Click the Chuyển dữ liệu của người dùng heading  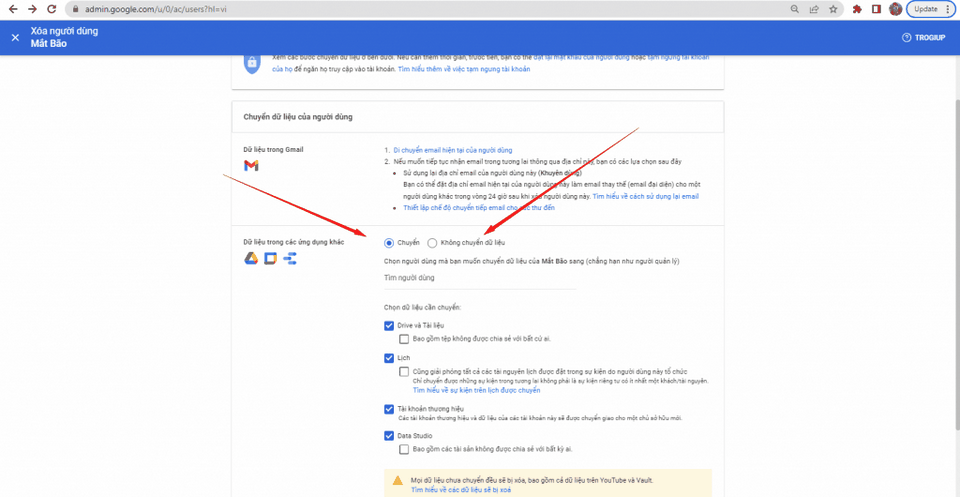298,117
